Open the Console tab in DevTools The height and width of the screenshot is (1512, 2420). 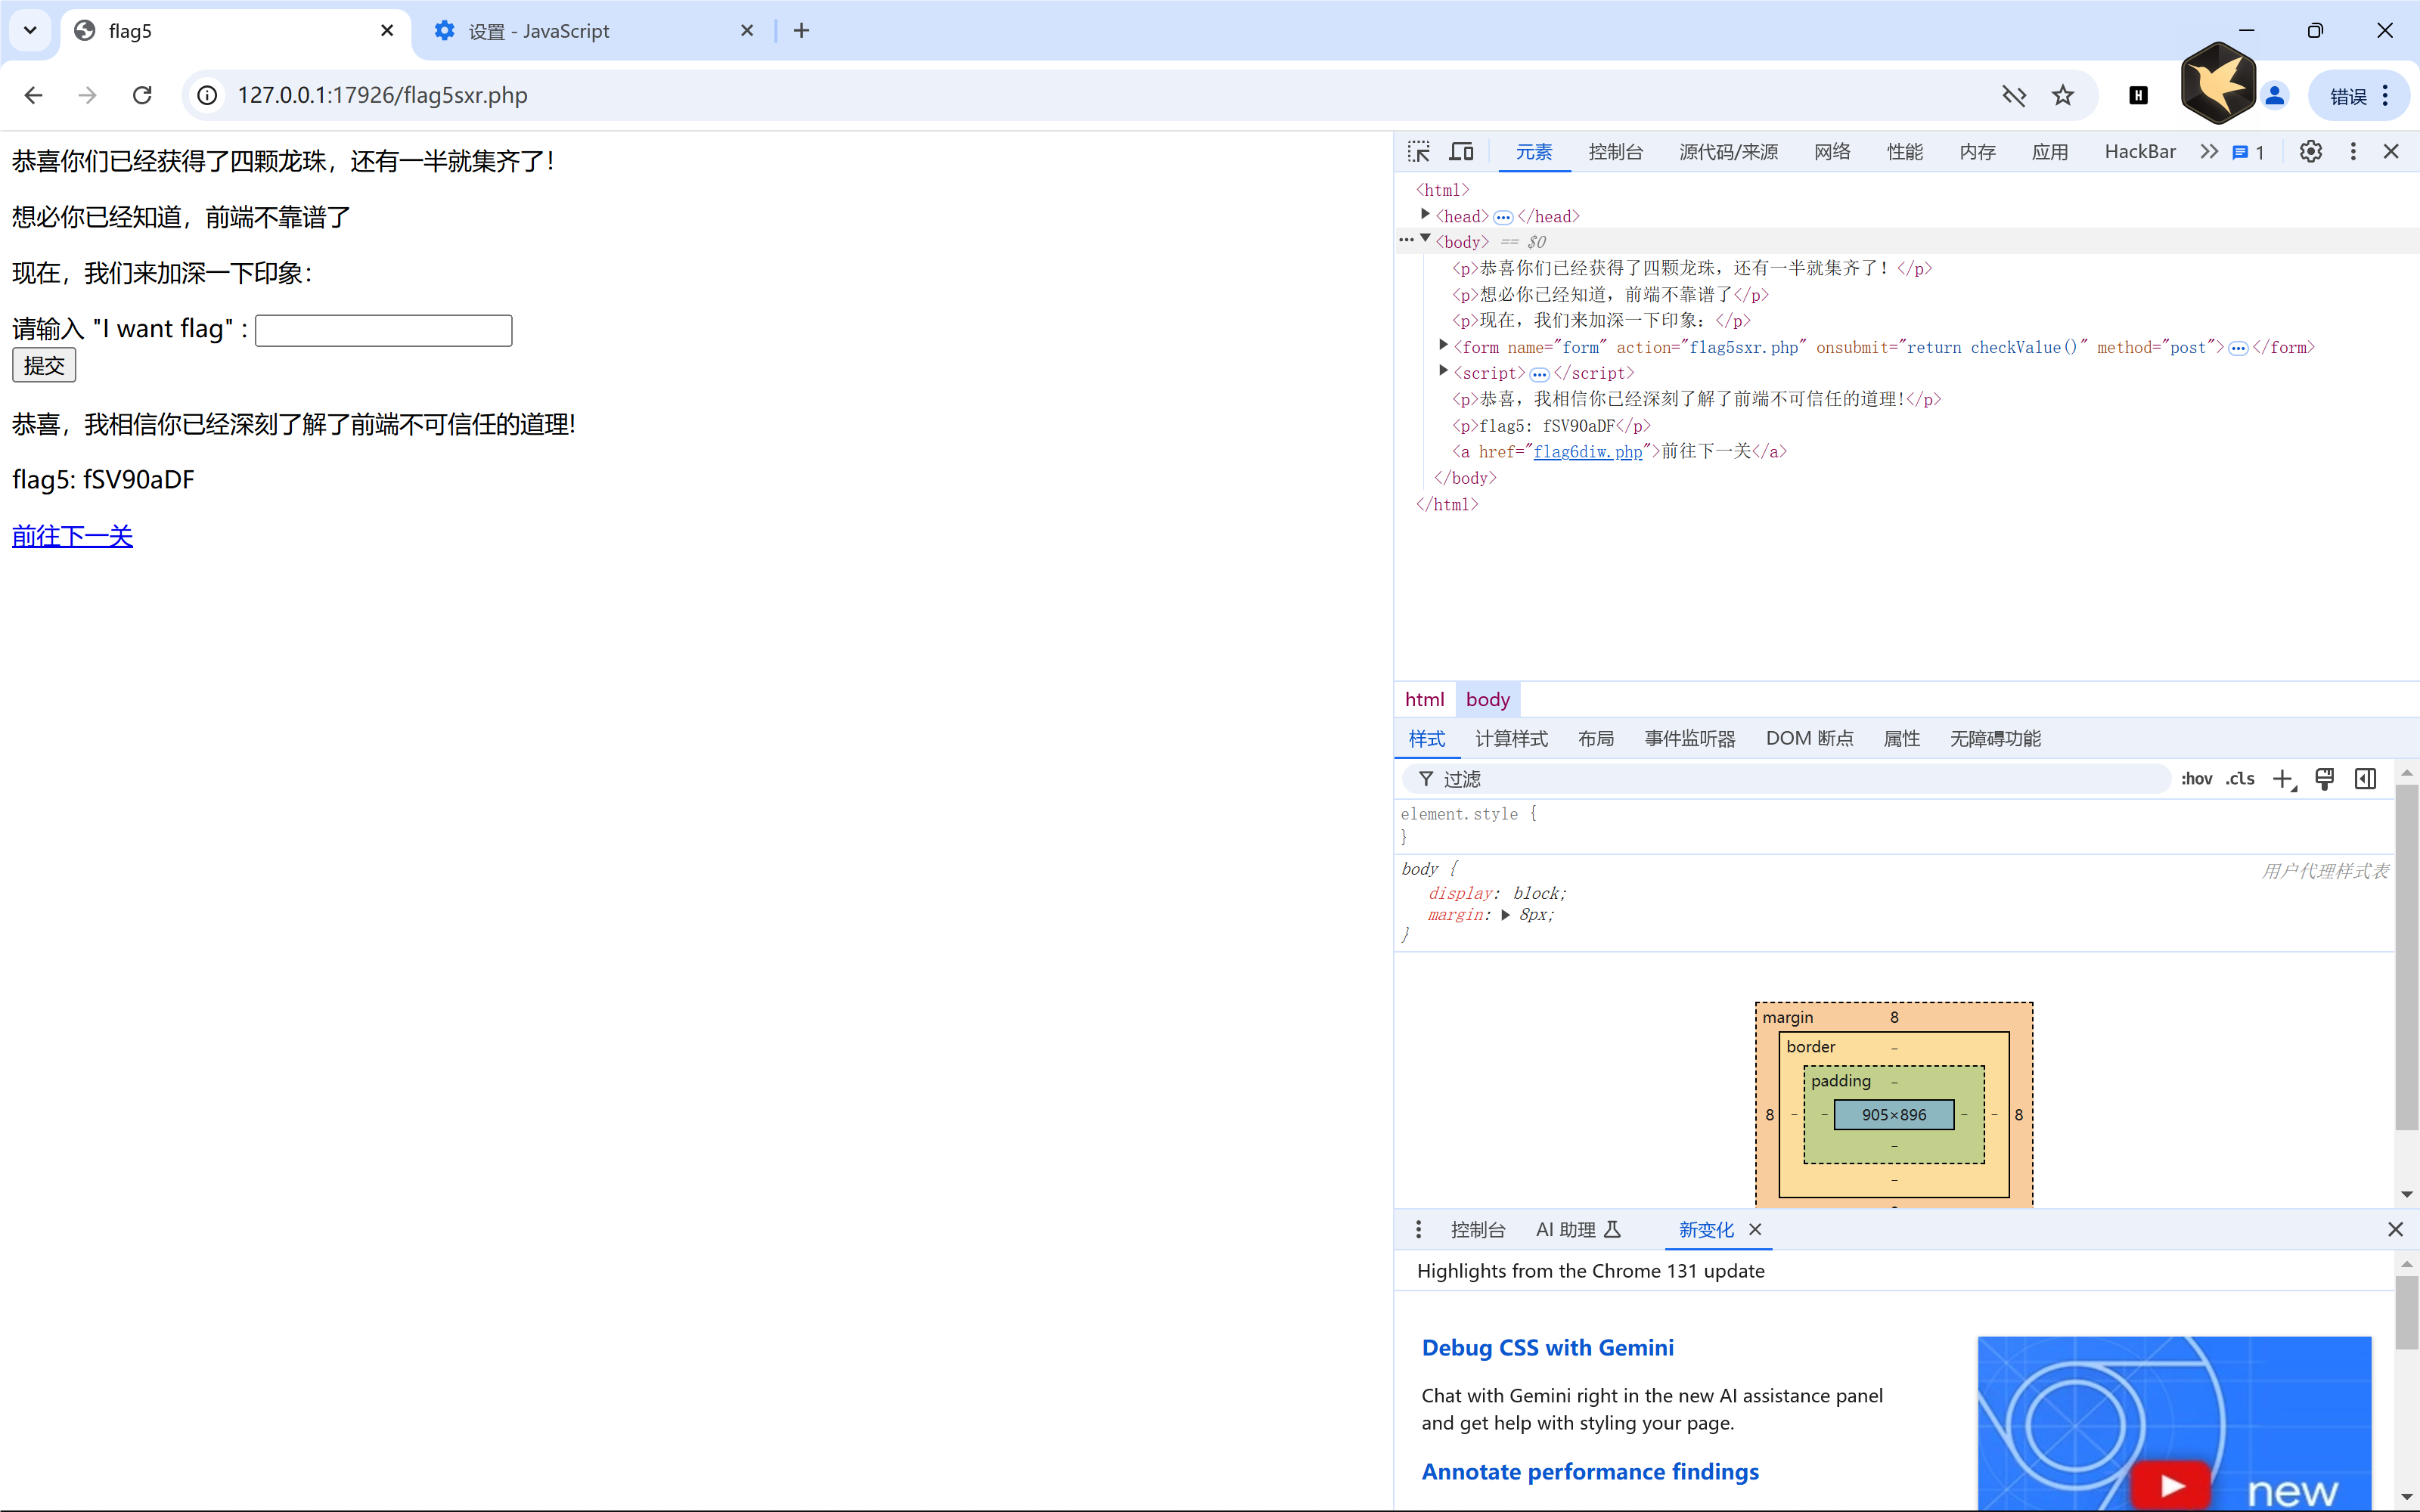point(1615,152)
